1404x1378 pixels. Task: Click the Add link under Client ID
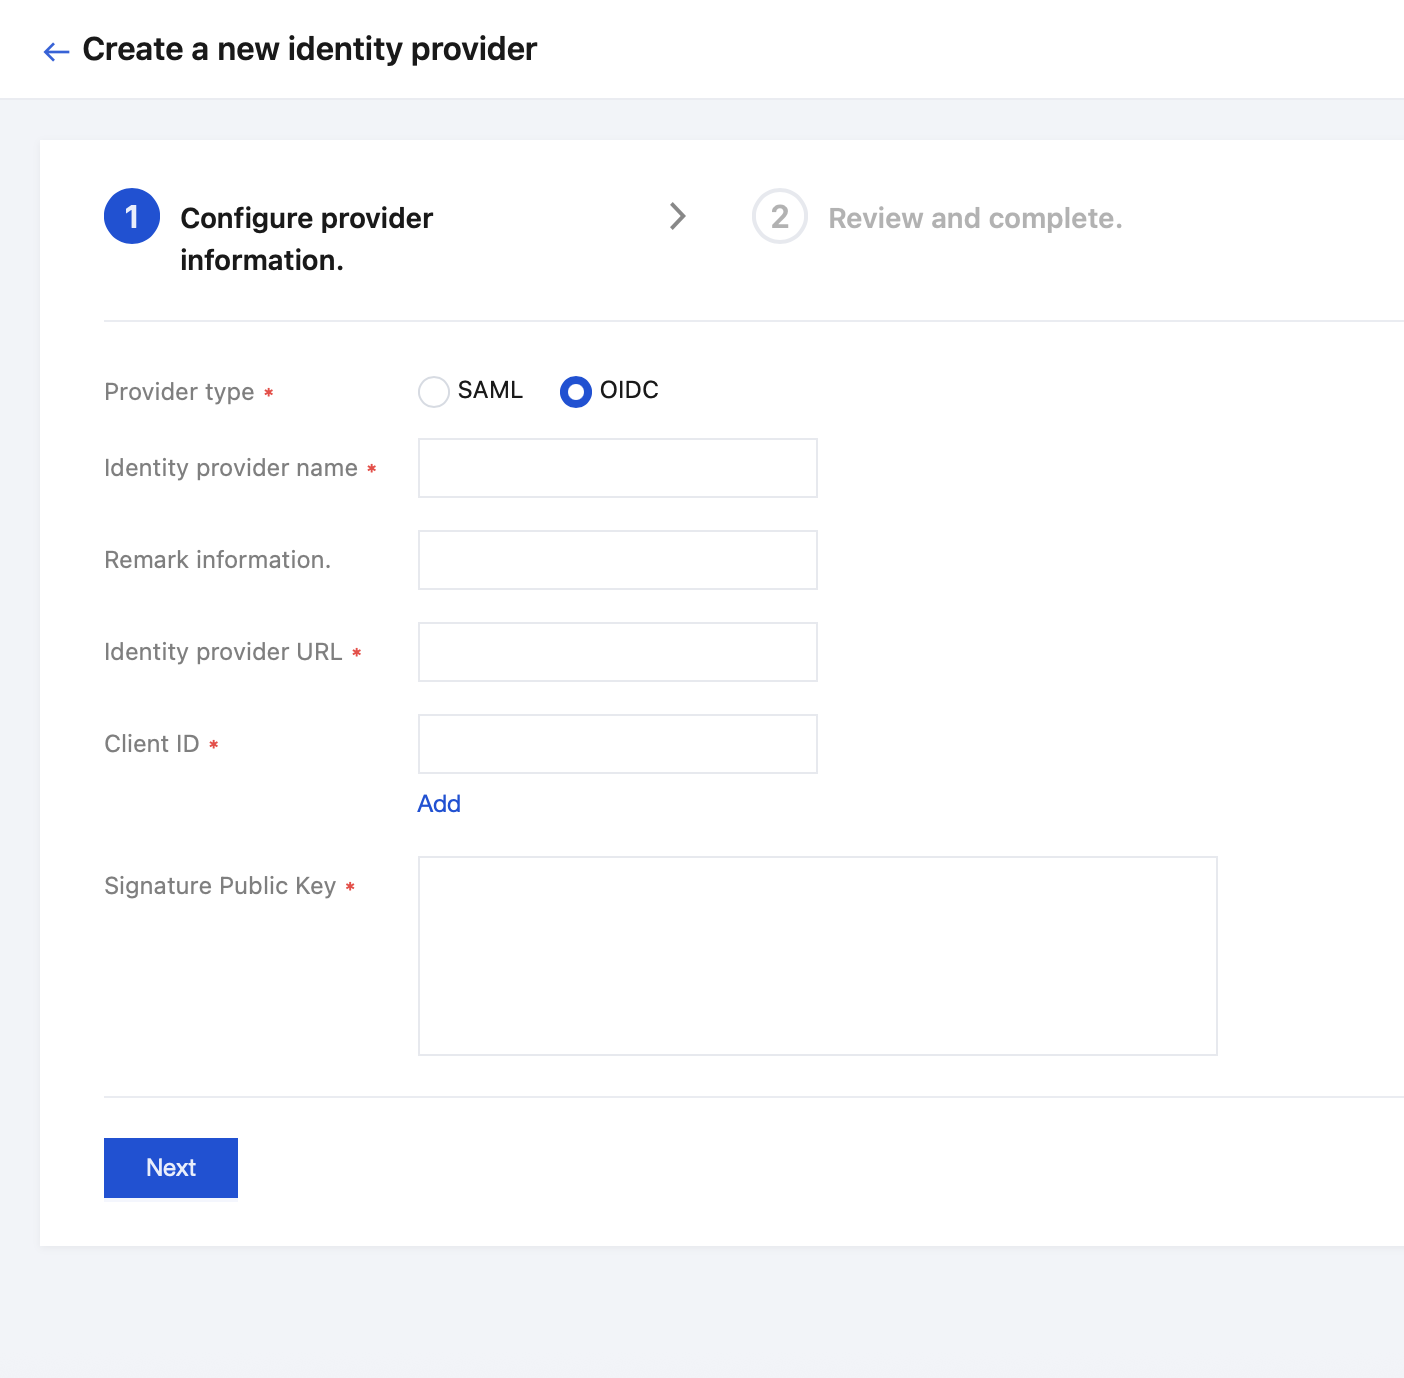coord(439,804)
